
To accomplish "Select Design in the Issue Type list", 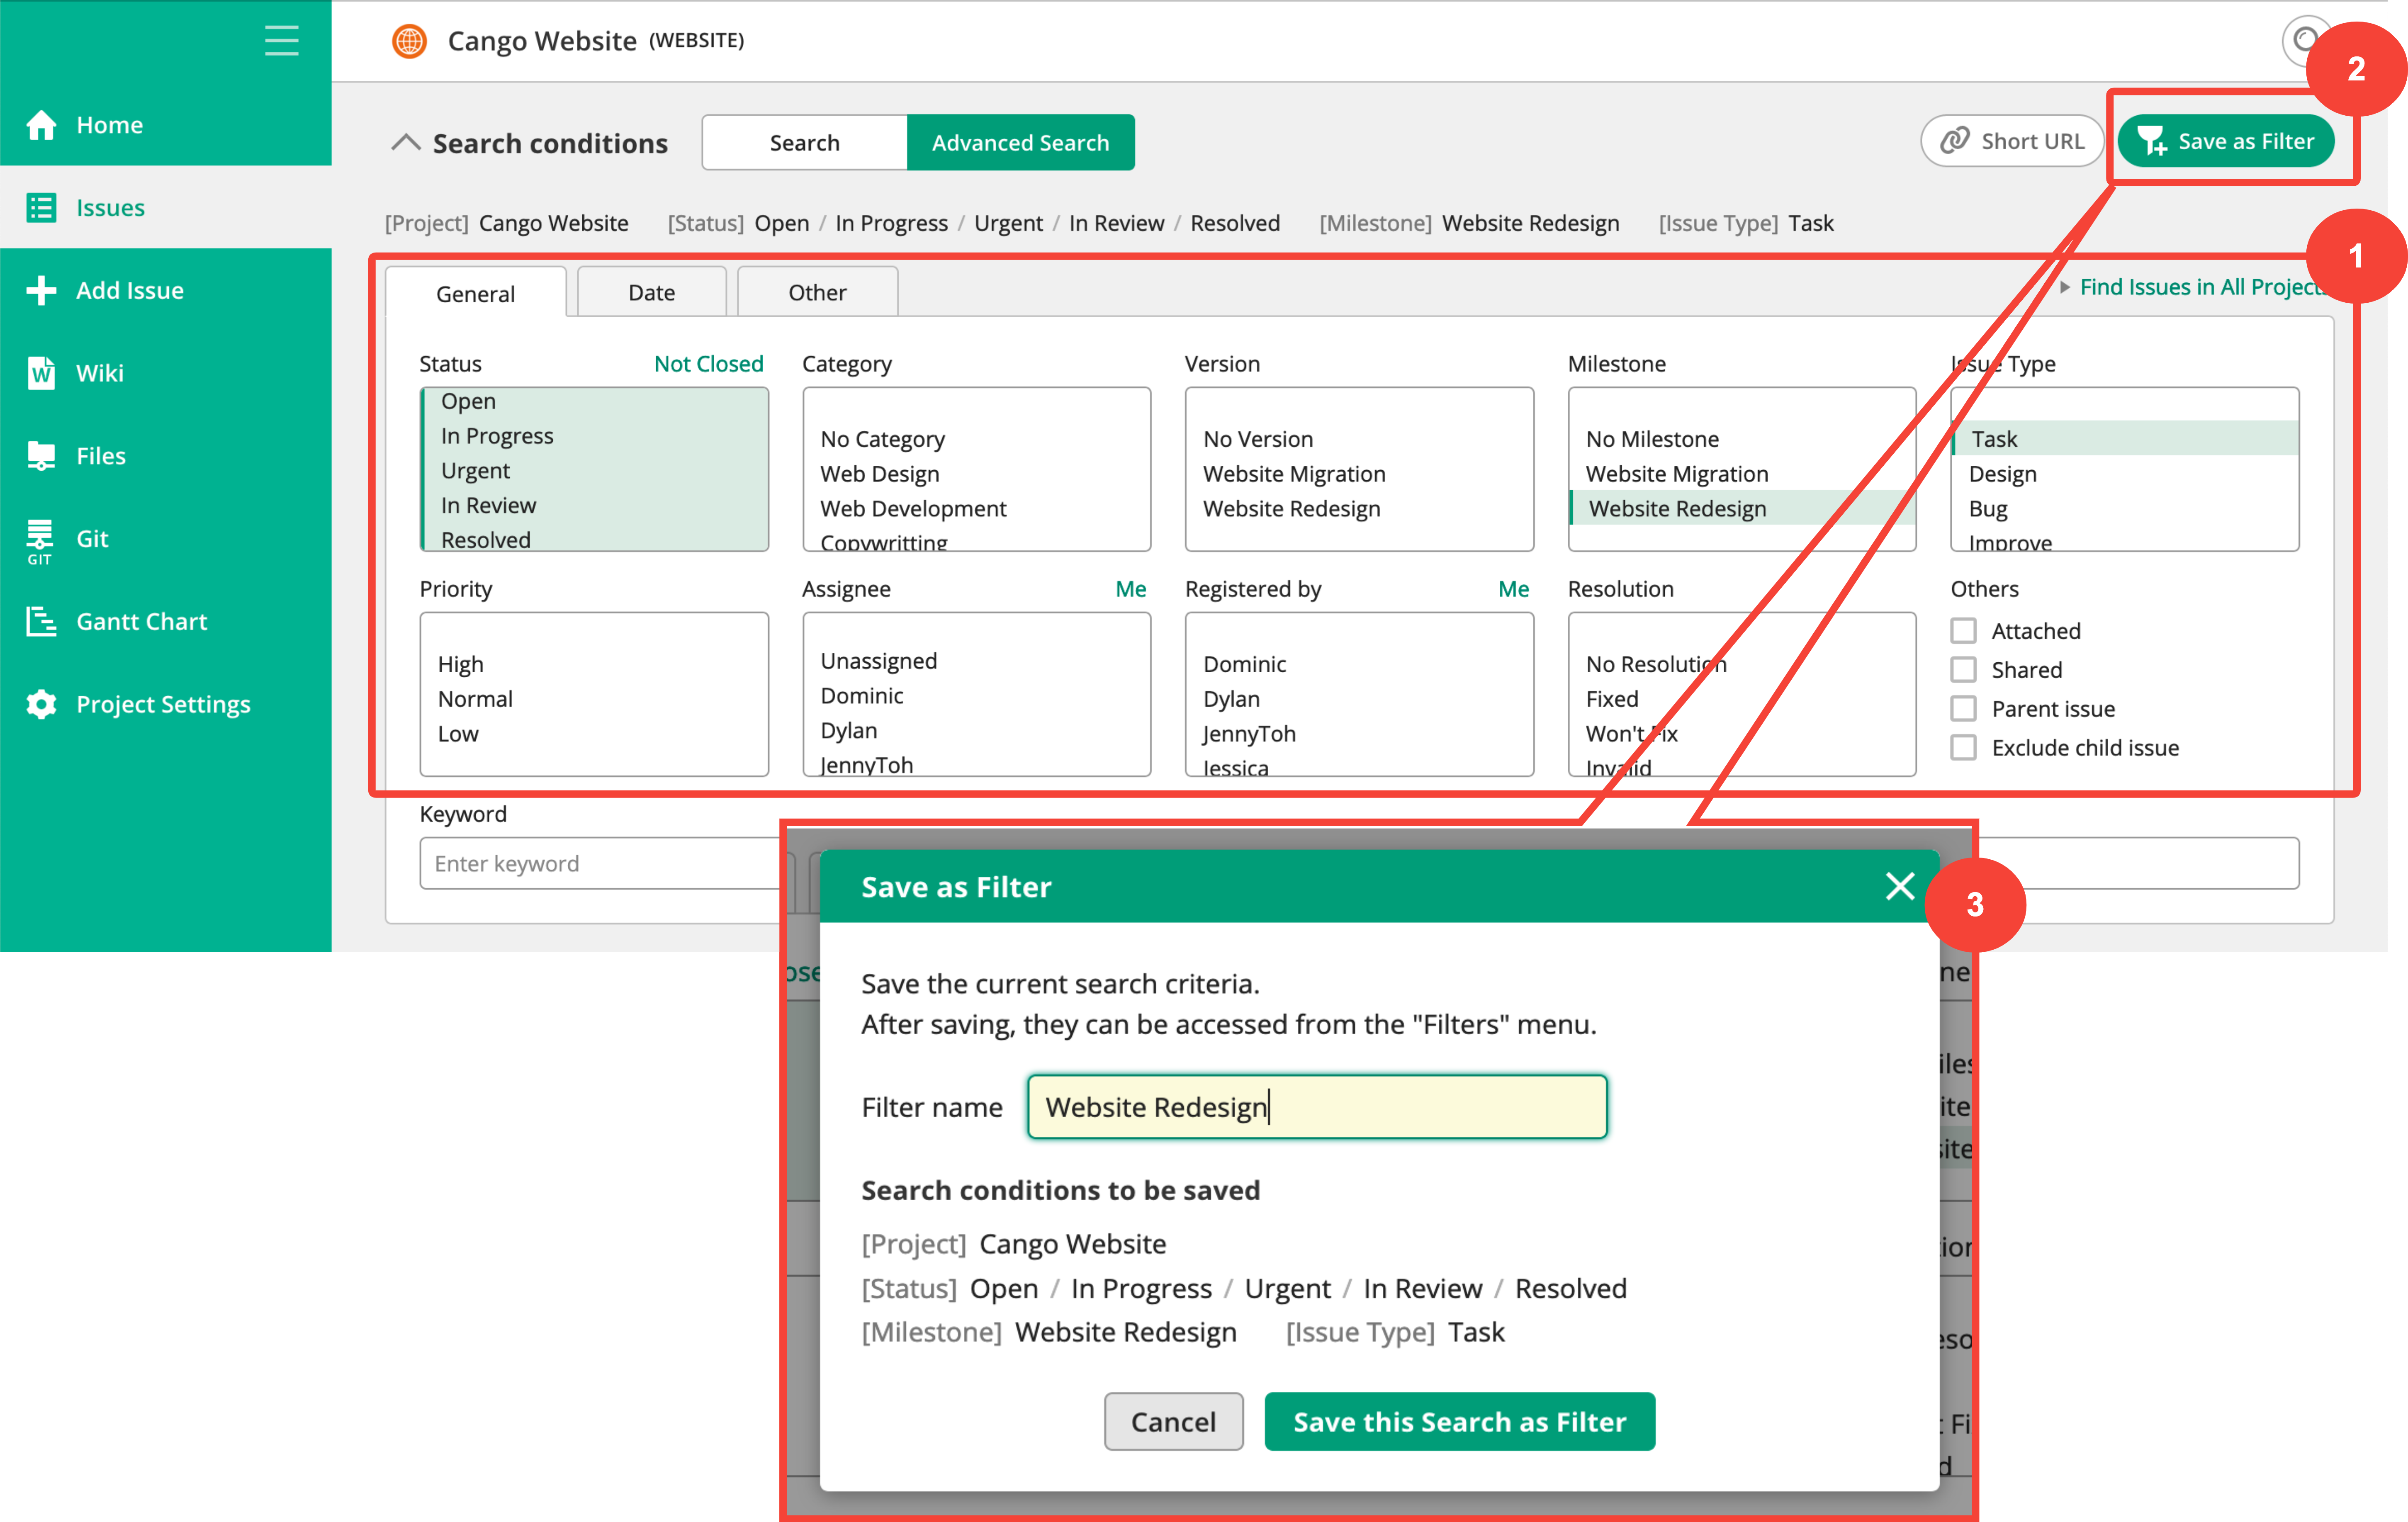I will point(2125,474).
